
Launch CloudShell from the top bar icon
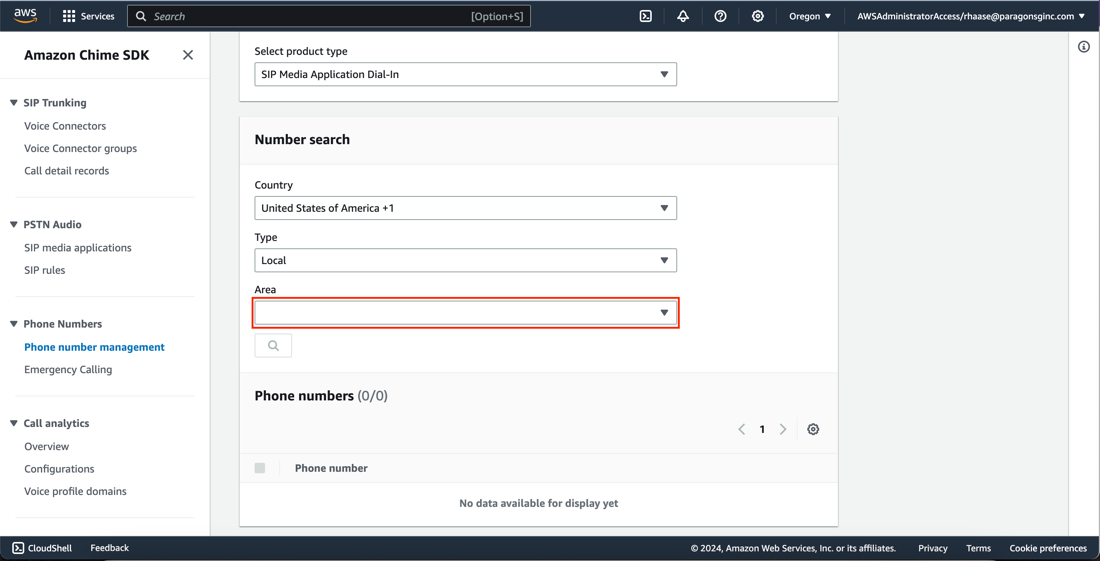click(646, 16)
